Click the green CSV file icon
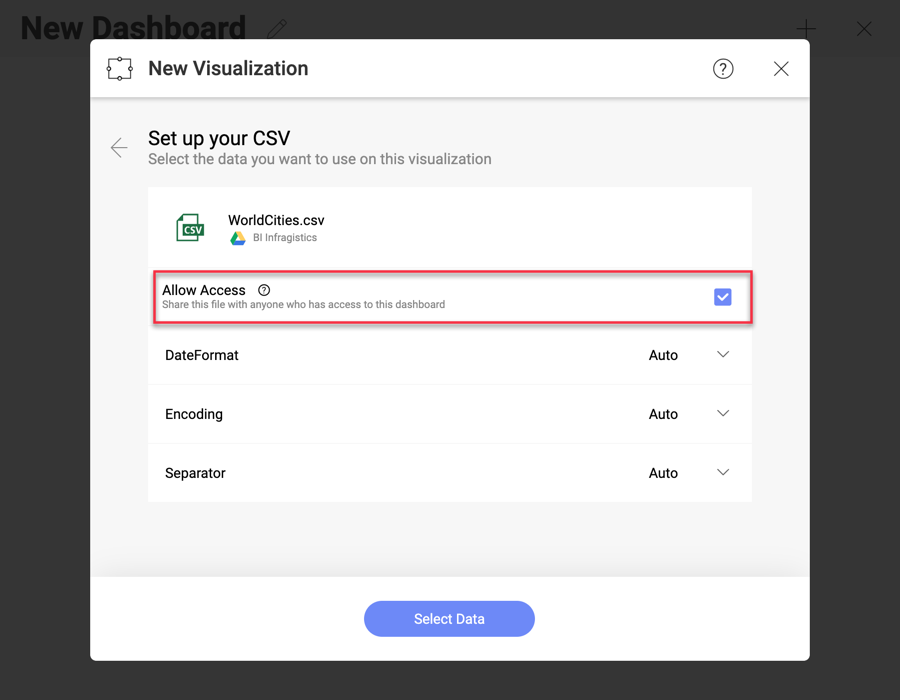Viewport: 900px width, 700px height. tap(191, 228)
